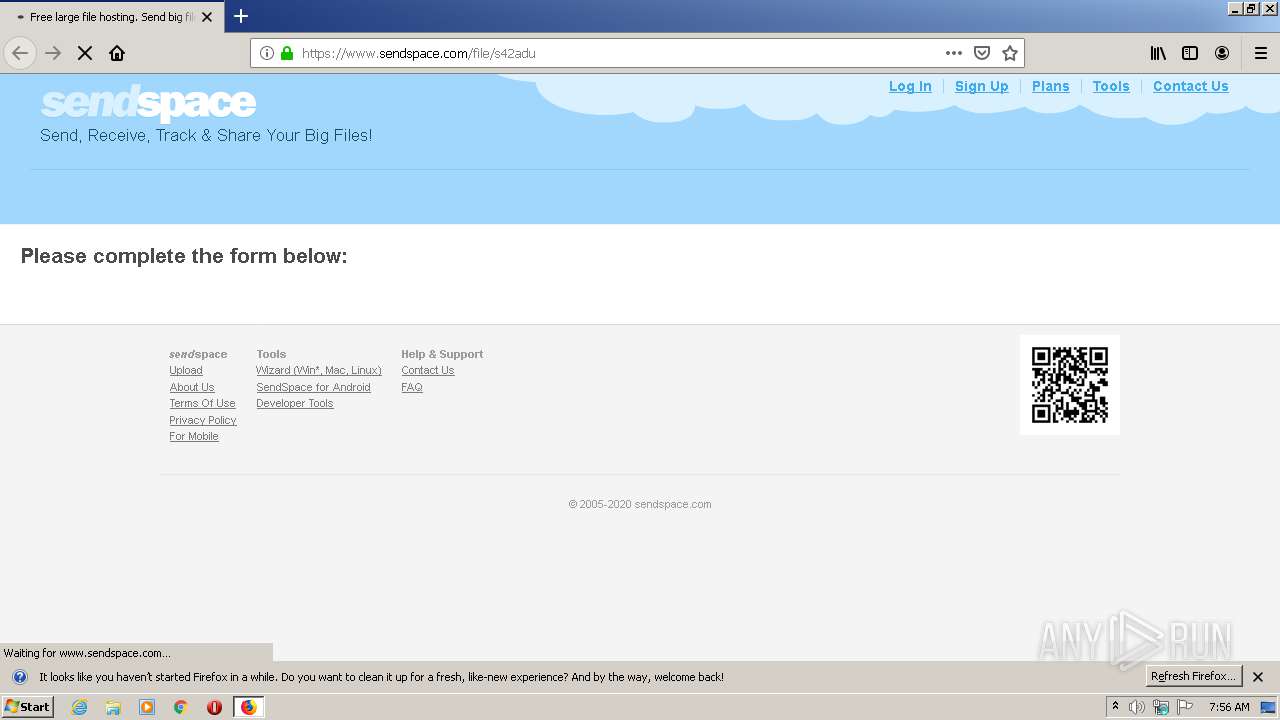The height and width of the screenshot is (720, 1280).
Task: Click the Show desktop button
Action: [1268, 707]
